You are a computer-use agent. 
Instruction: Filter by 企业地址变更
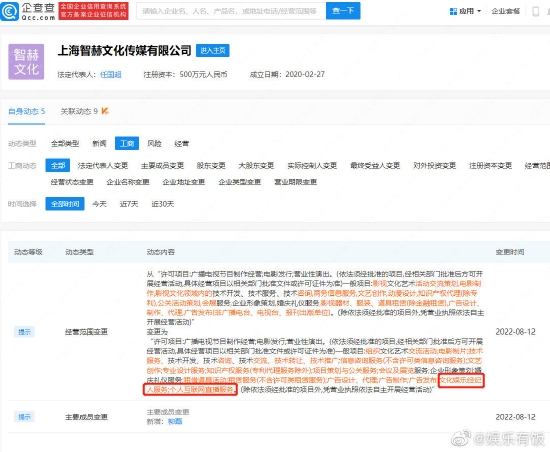[184, 182]
